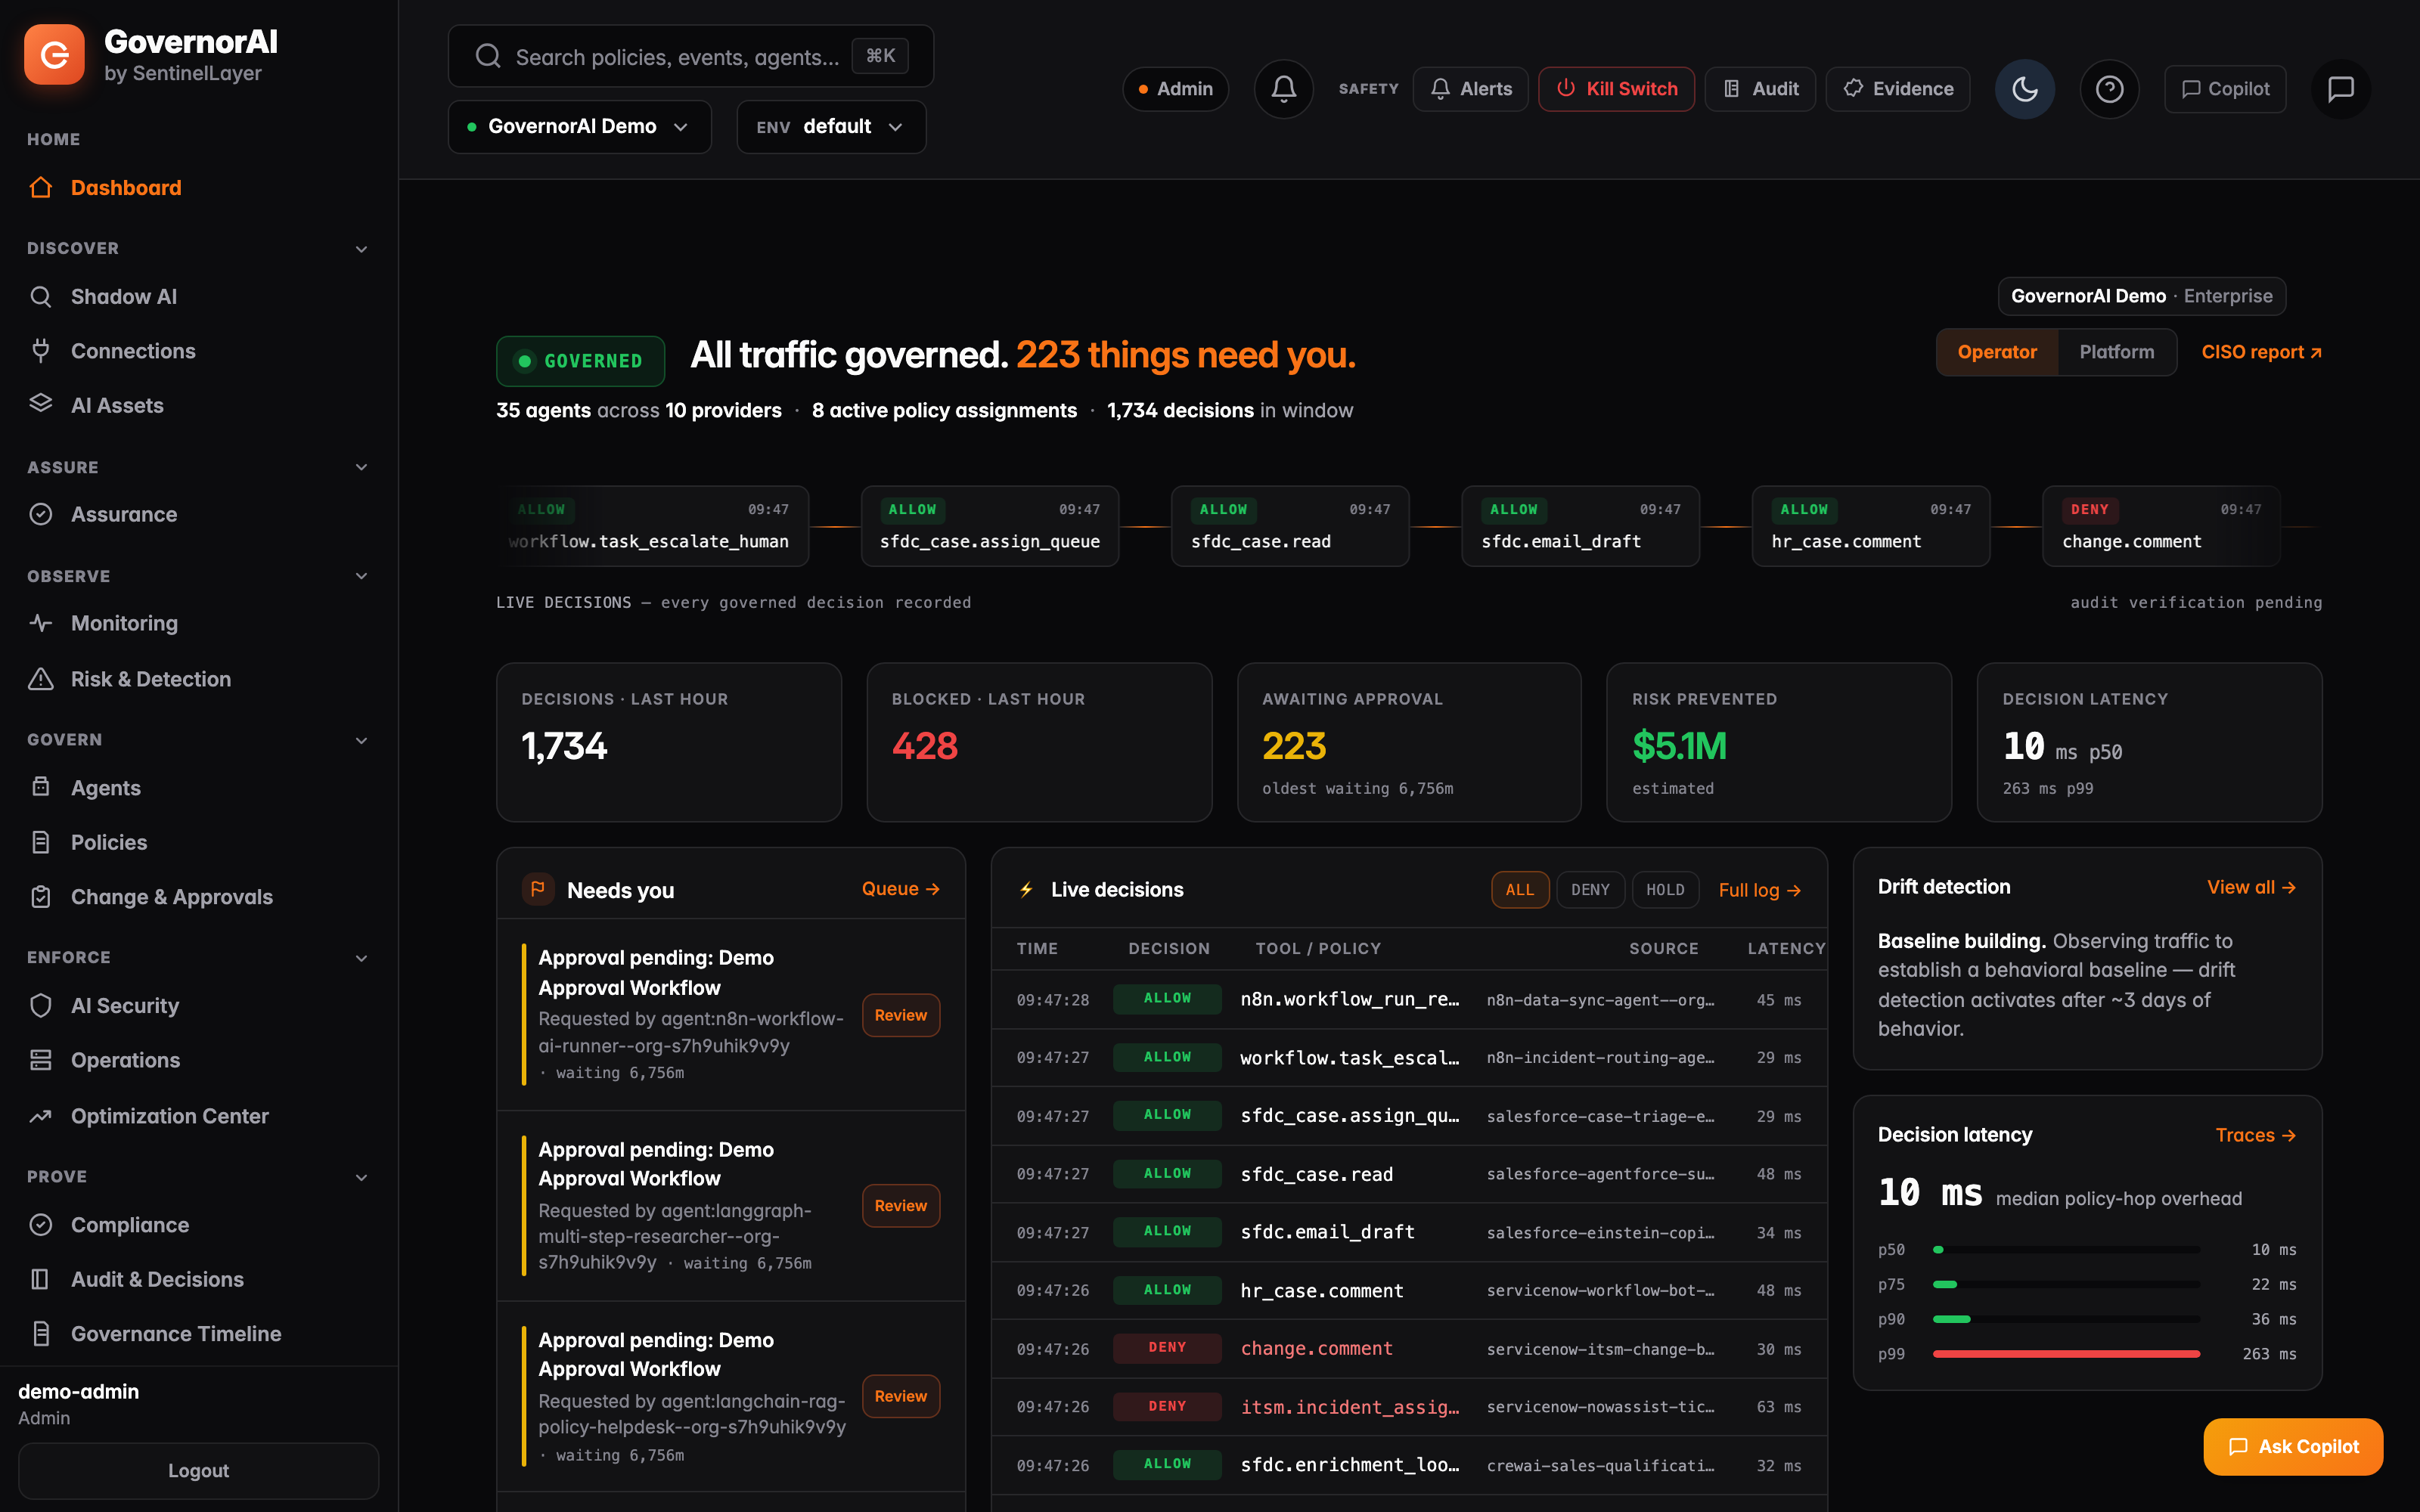Click the p99 latency bar
Viewport: 2420px width, 1512px height.
click(2066, 1354)
